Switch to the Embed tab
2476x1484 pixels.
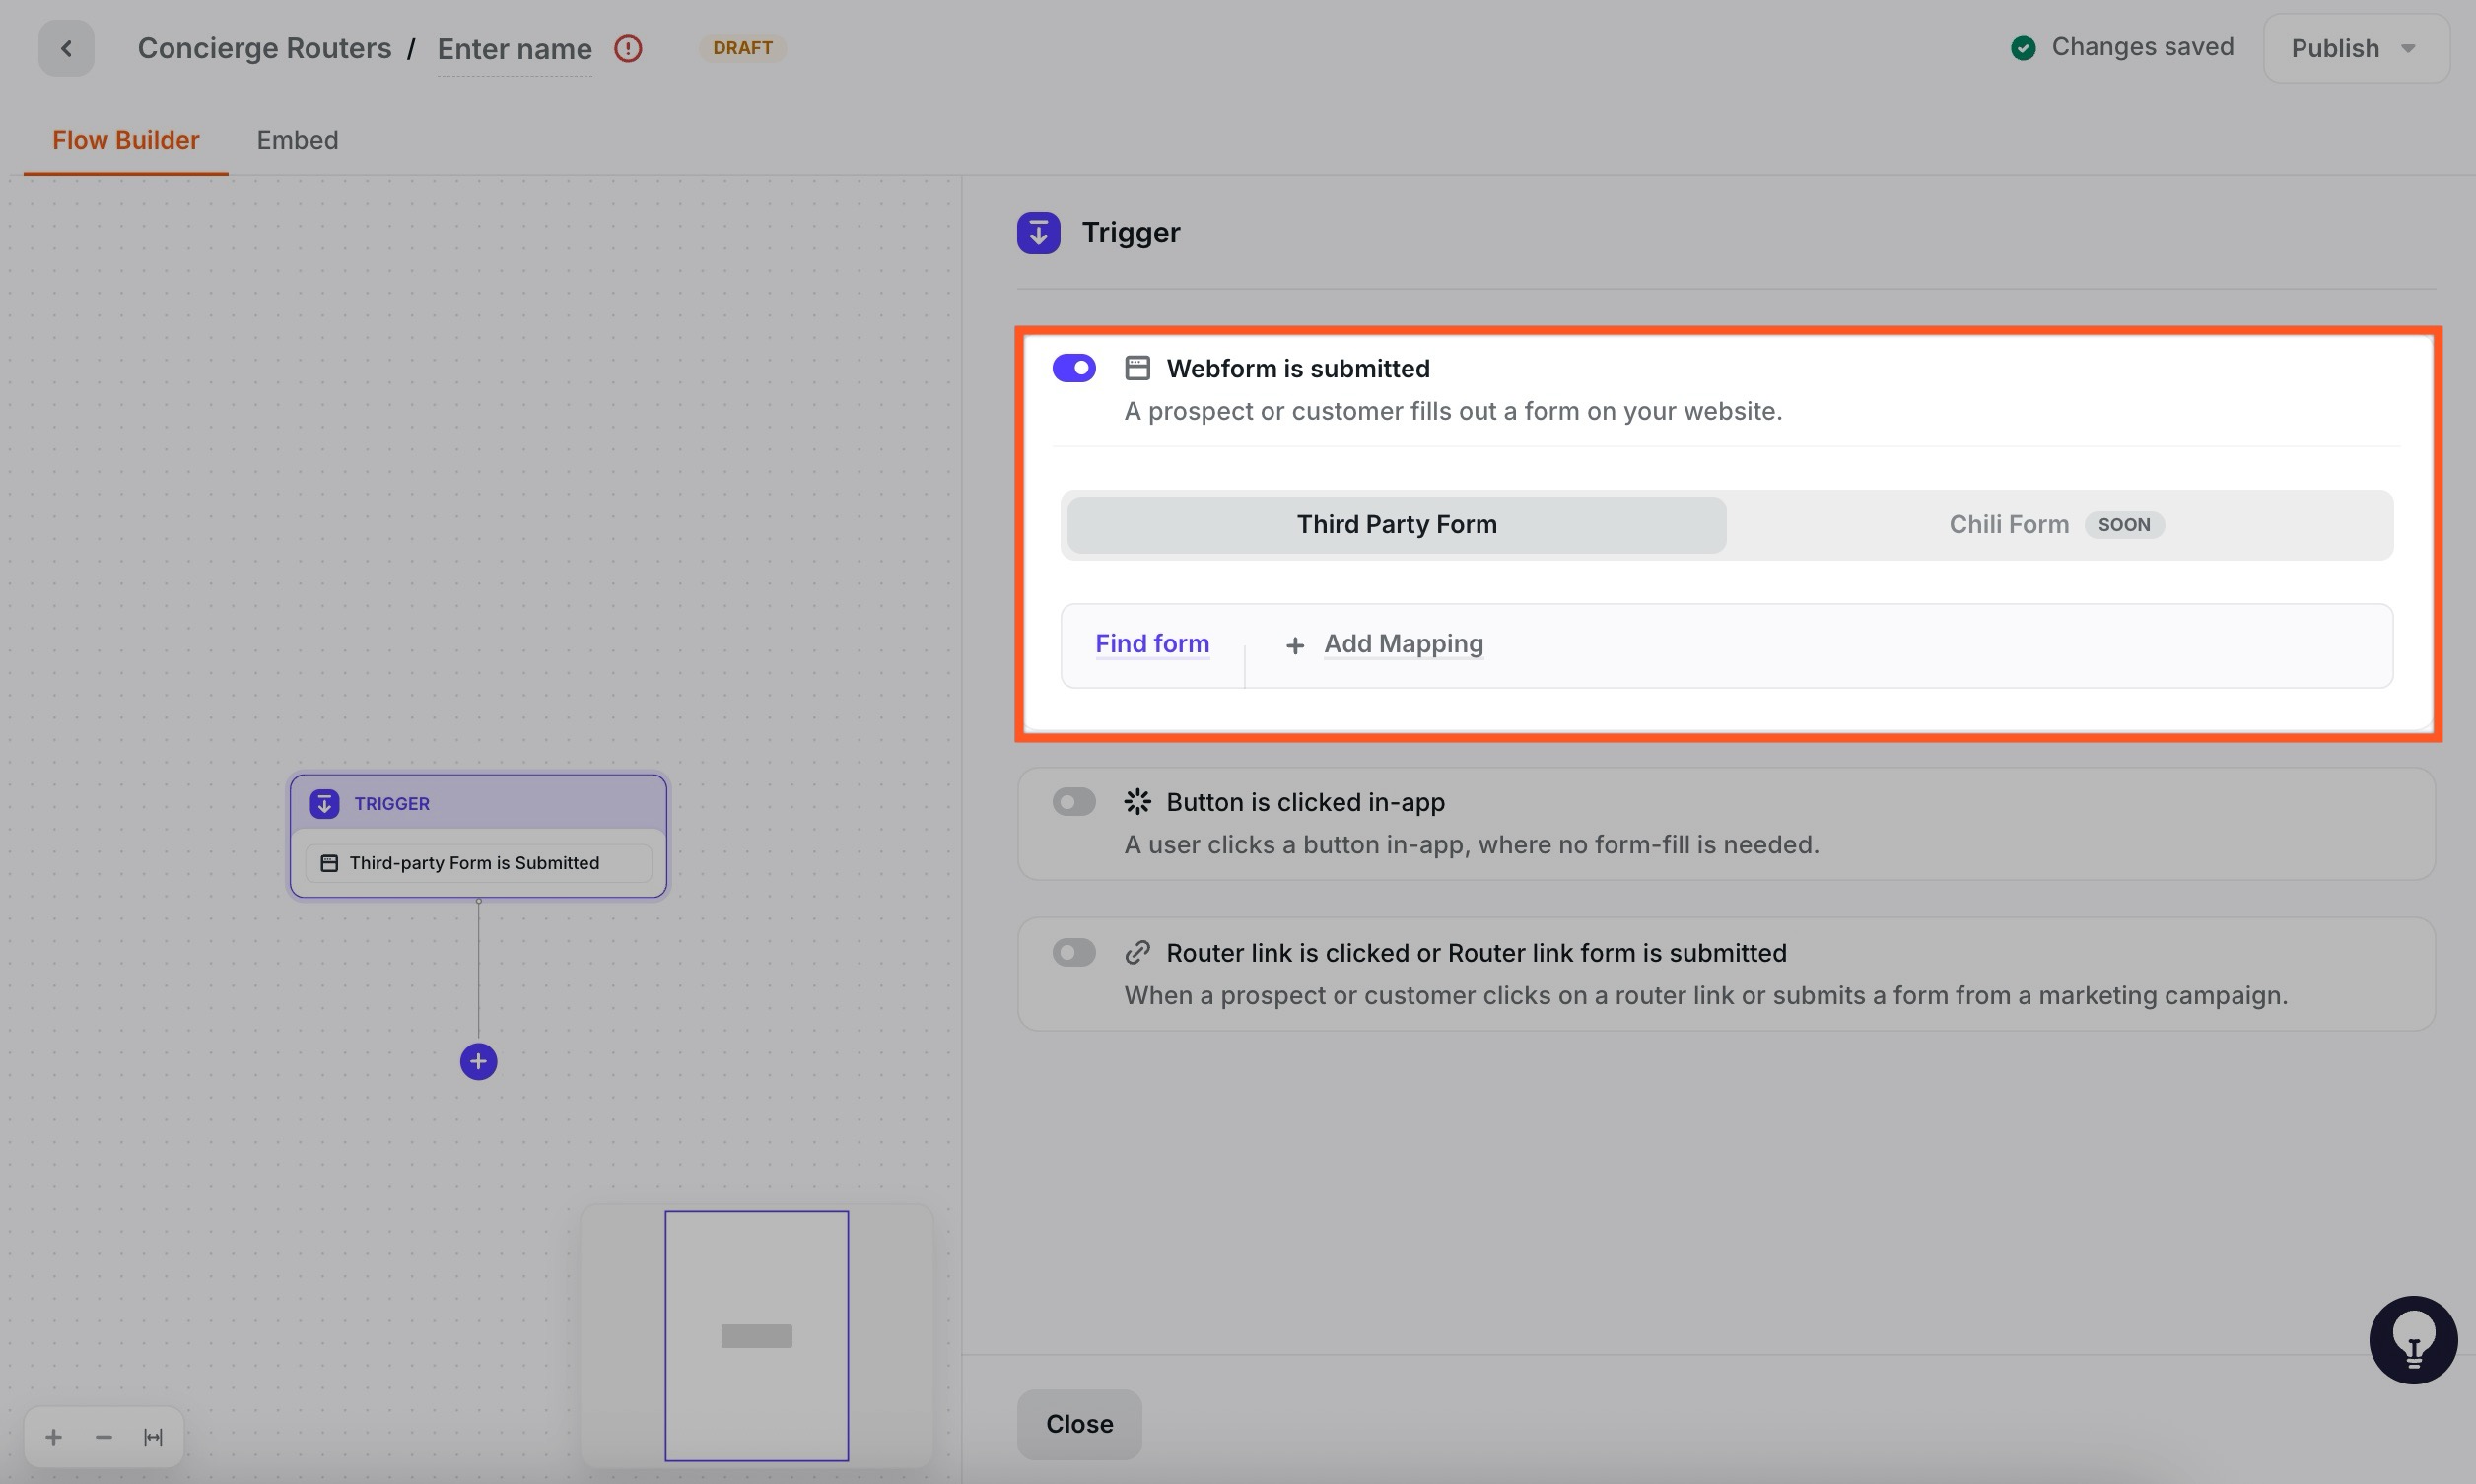click(297, 140)
